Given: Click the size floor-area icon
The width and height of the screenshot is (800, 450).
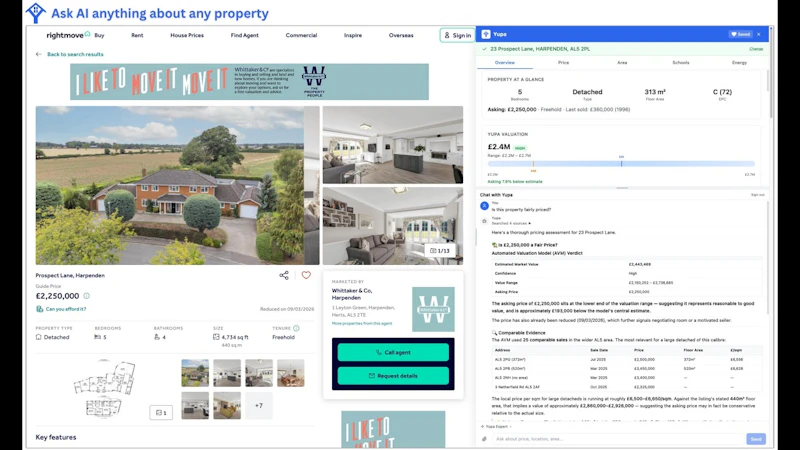Looking at the screenshot, I should pos(216,337).
